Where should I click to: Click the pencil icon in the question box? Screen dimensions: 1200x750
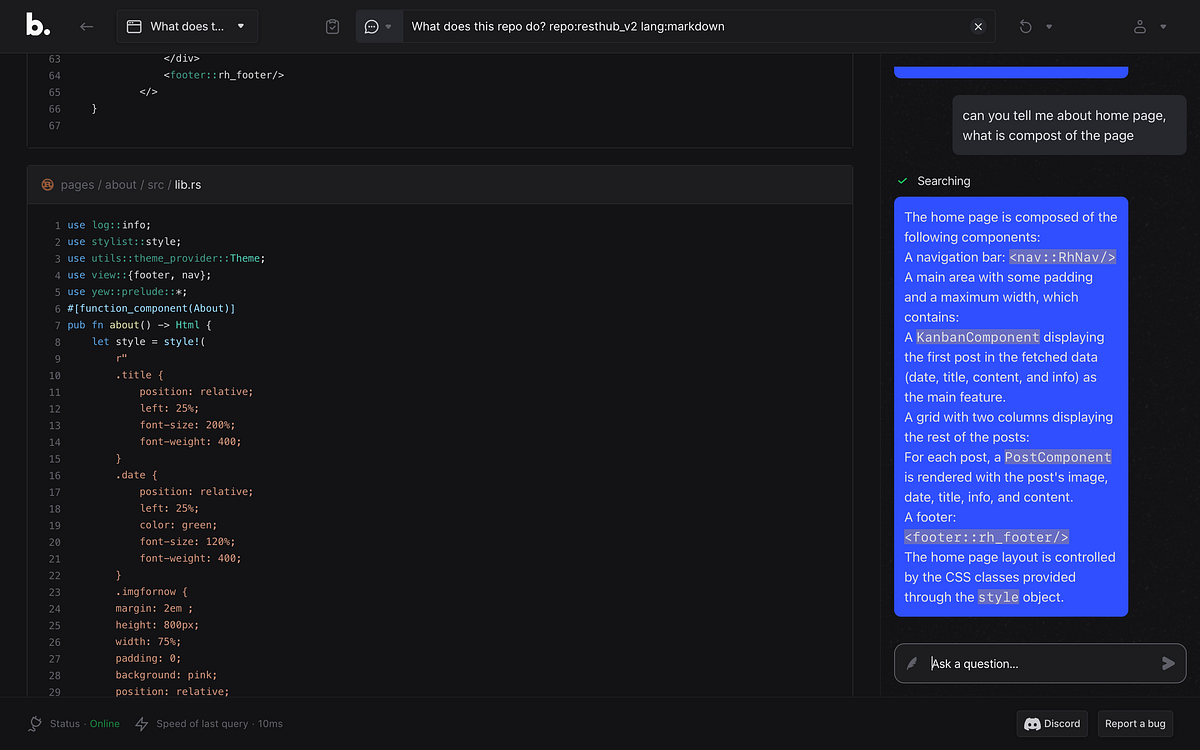pyautogui.click(x=913, y=662)
